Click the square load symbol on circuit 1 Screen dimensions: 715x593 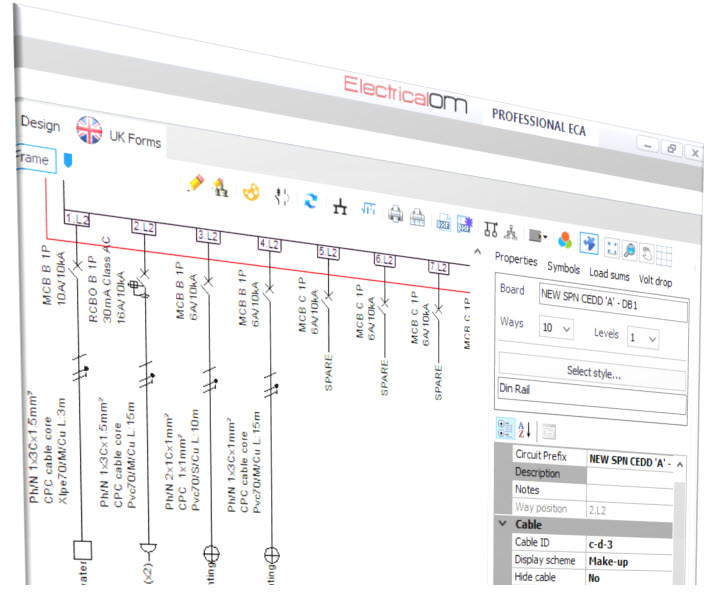83,550
